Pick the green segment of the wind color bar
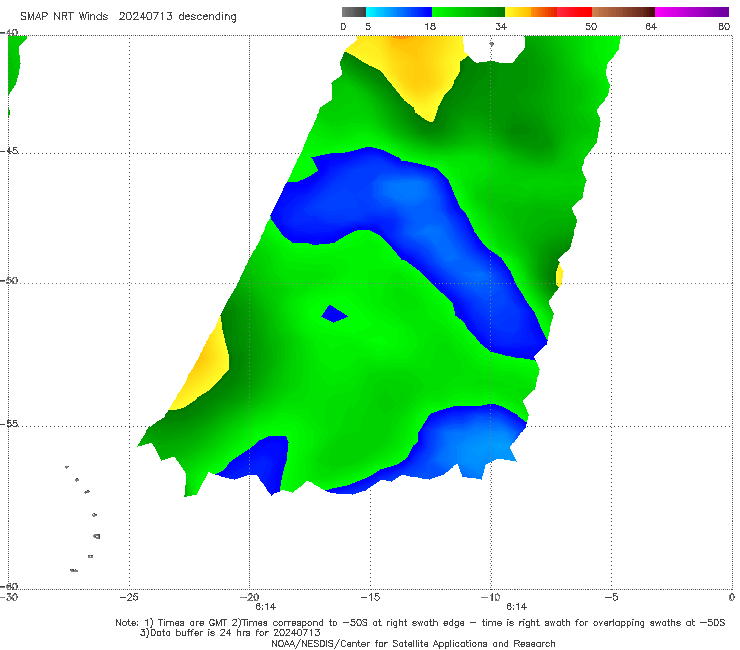The image size is (740, 650). tap(468, 12)
